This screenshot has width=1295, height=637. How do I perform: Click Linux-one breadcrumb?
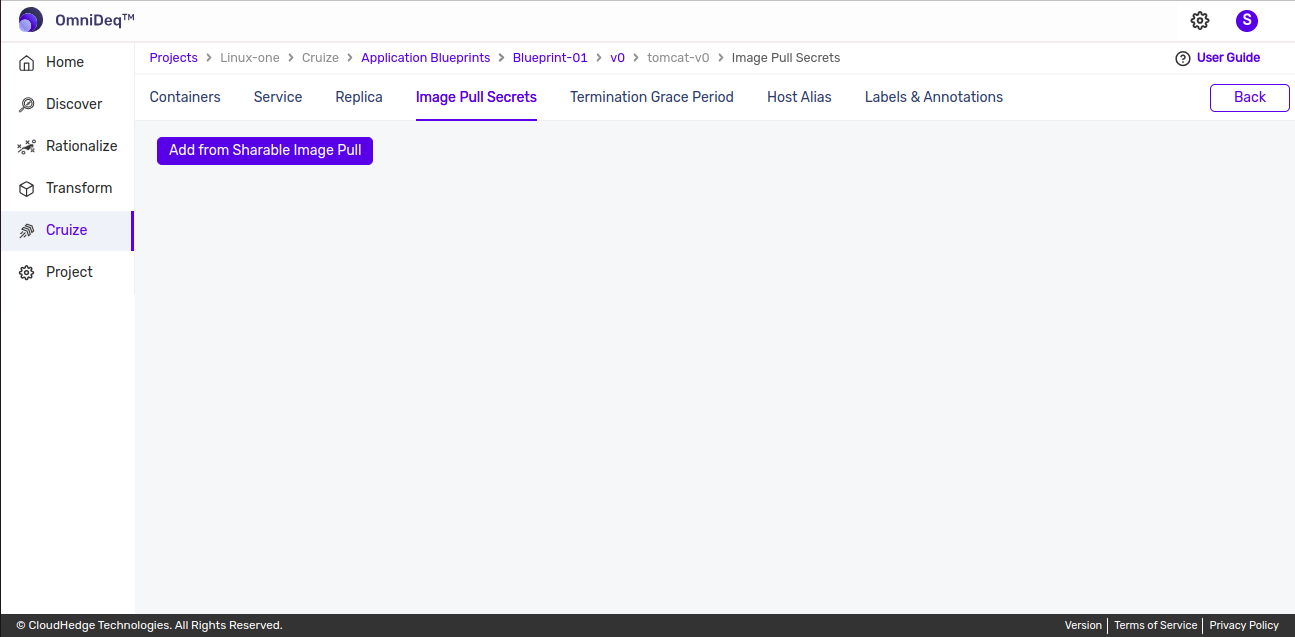(x=250, y=58)
